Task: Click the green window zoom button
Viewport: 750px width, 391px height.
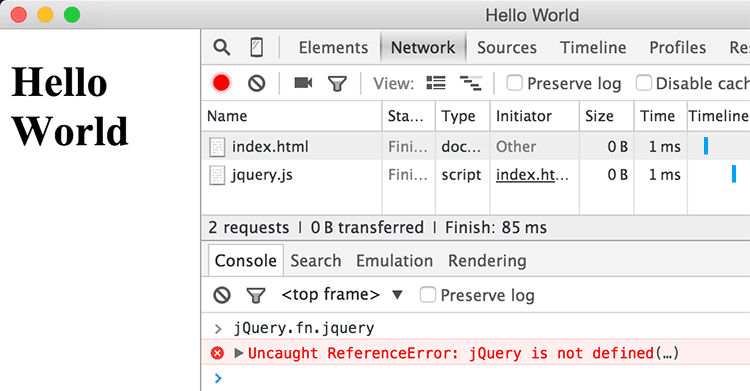Action: [x=72, y=15]
